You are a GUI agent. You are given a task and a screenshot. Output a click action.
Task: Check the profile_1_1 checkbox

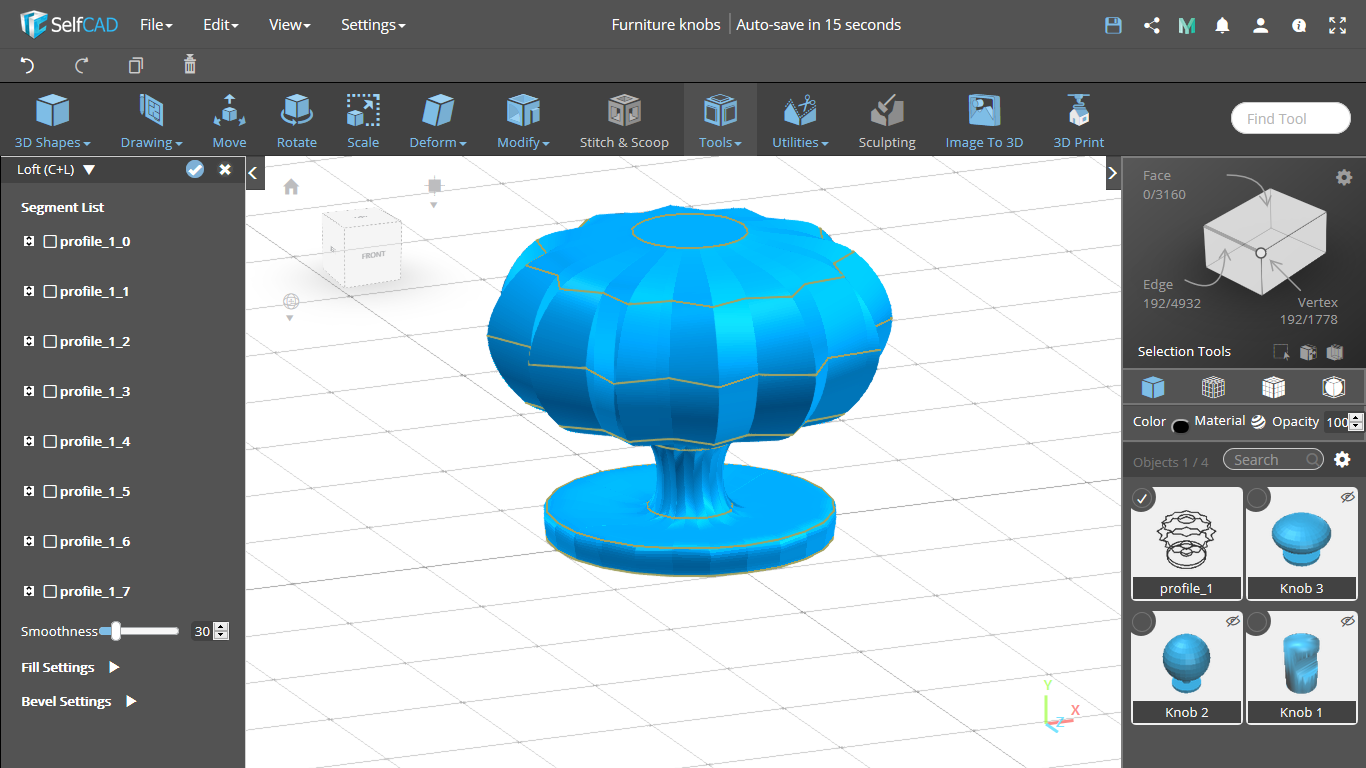50,291
